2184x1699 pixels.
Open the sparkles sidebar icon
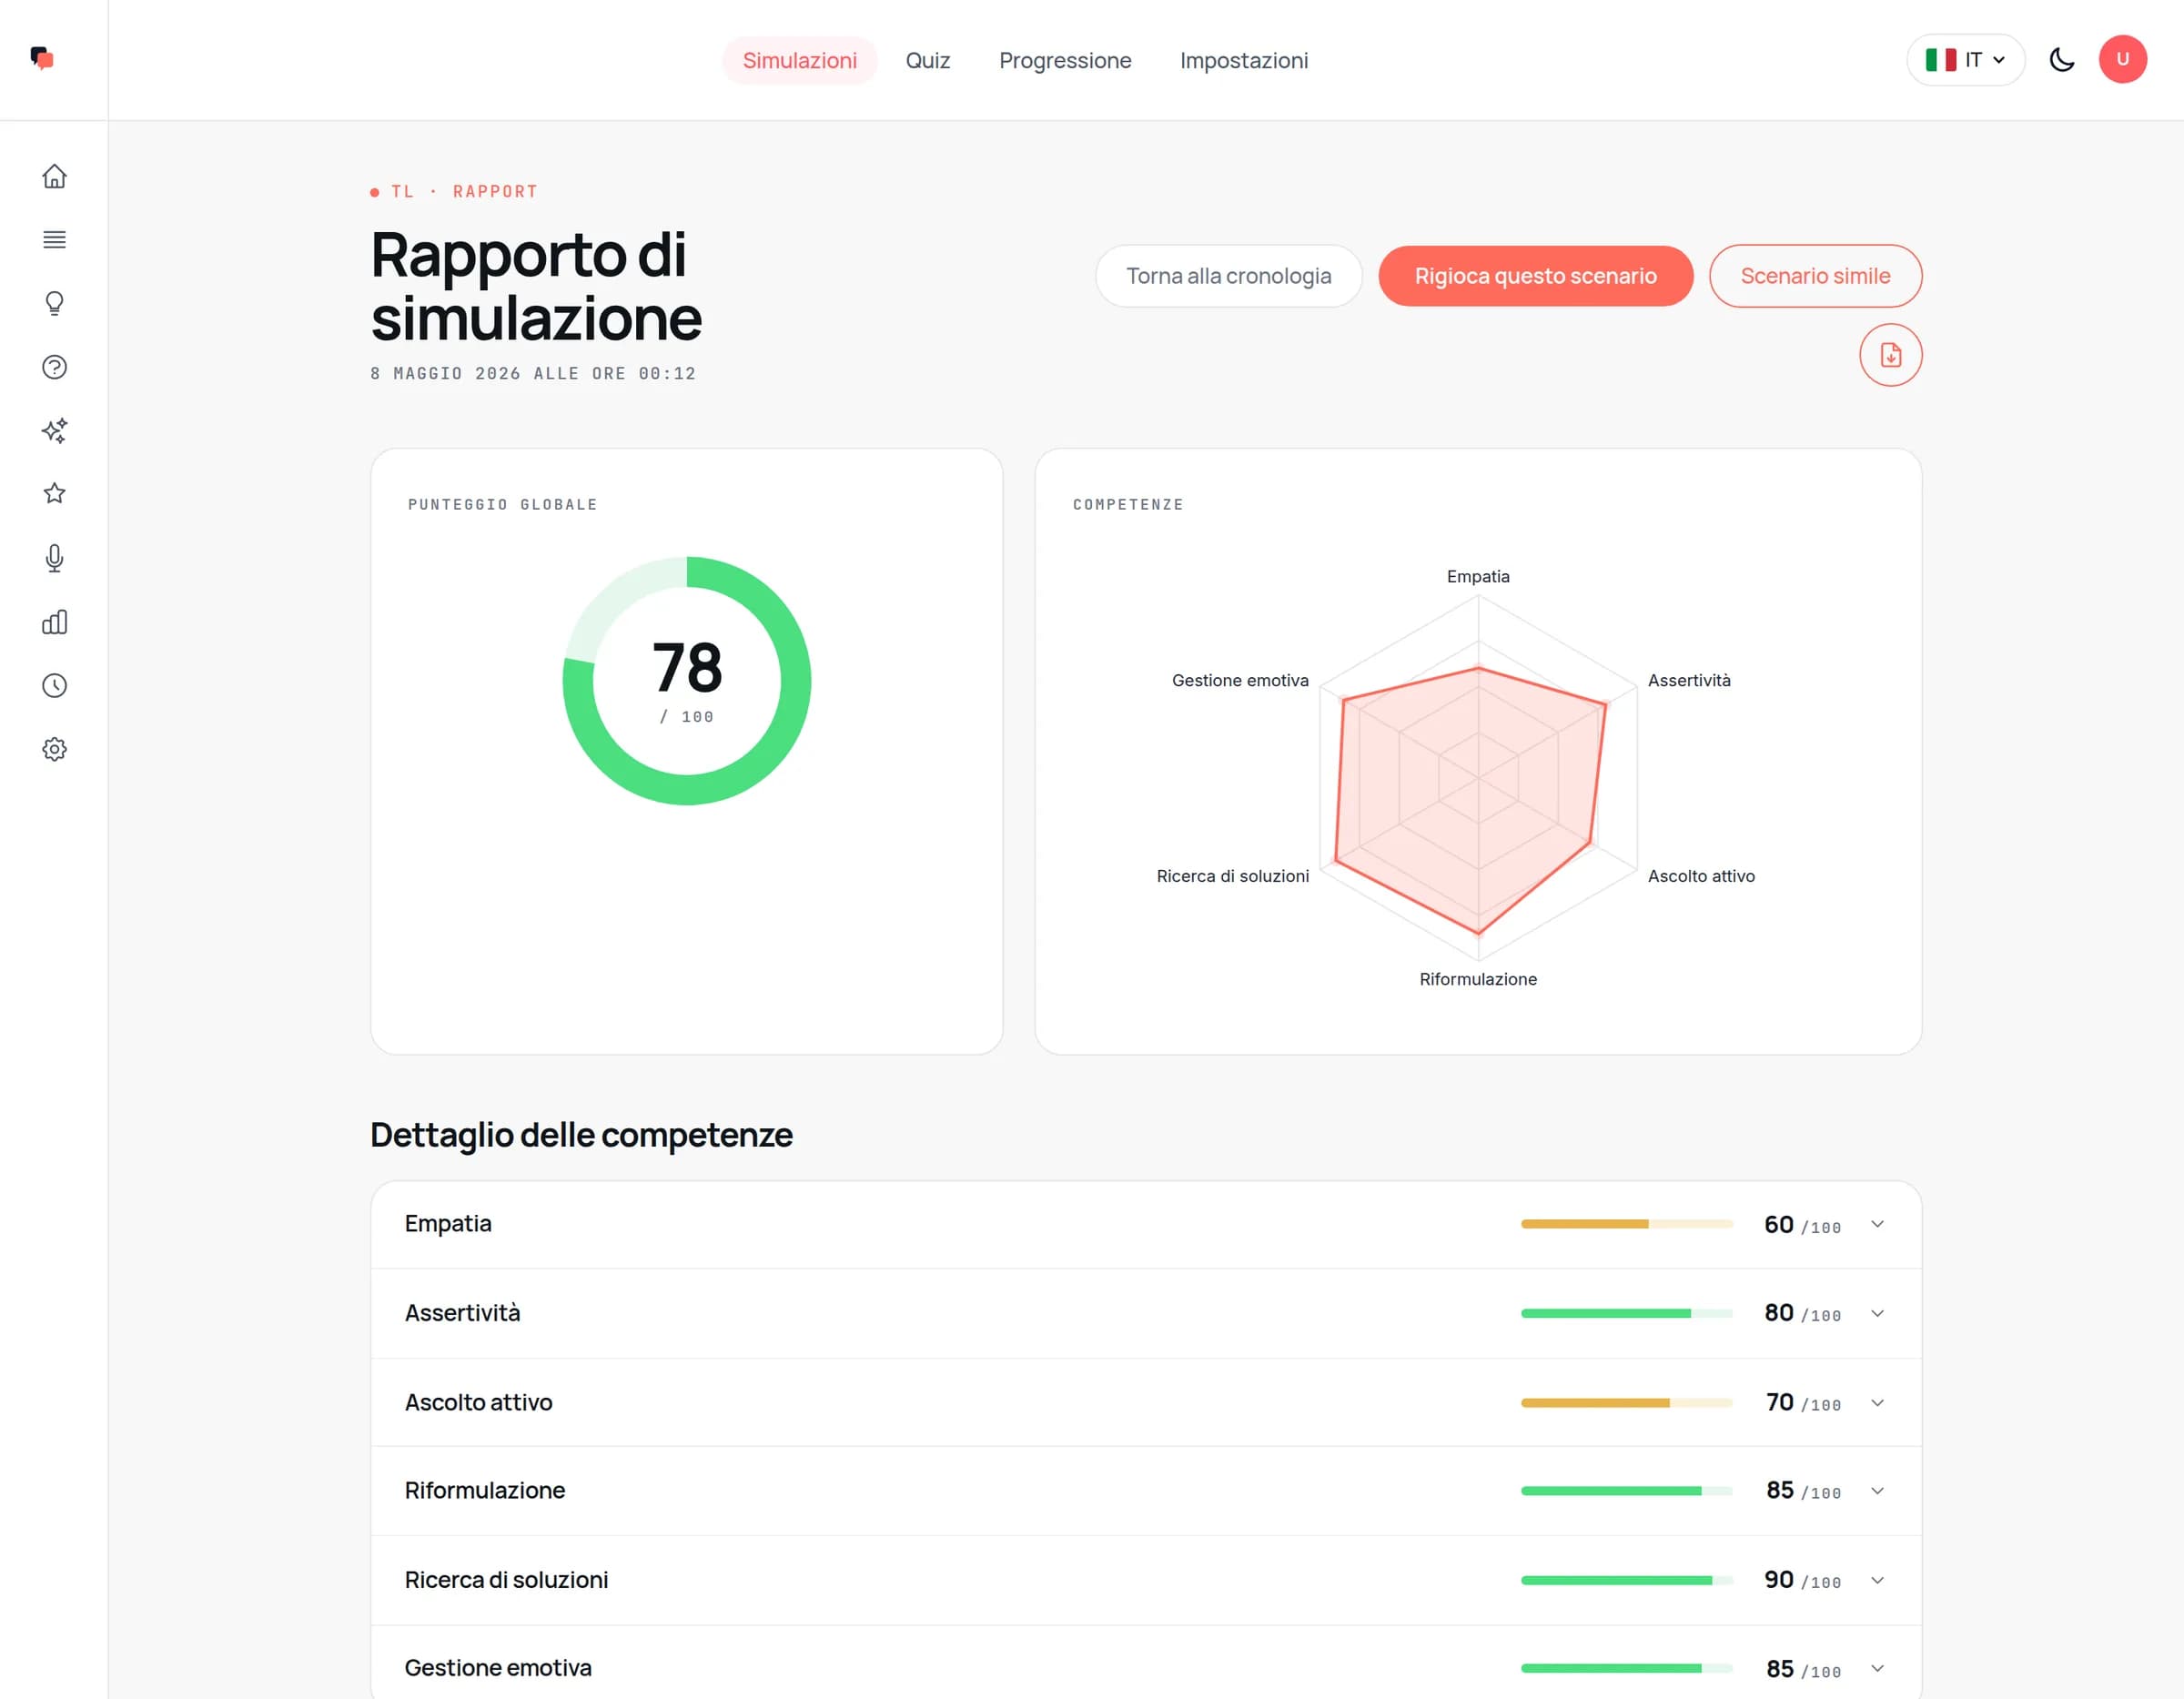54,430
